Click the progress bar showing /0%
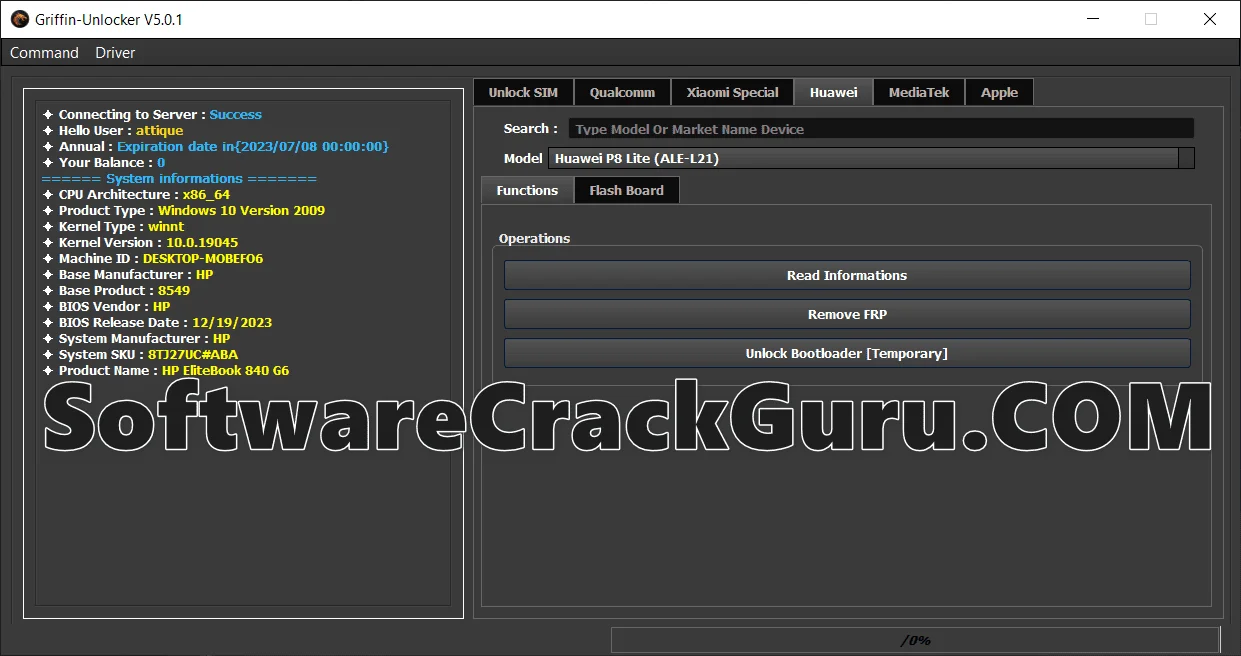Viewport: 1241px width, 656px height. click(915, 640)
